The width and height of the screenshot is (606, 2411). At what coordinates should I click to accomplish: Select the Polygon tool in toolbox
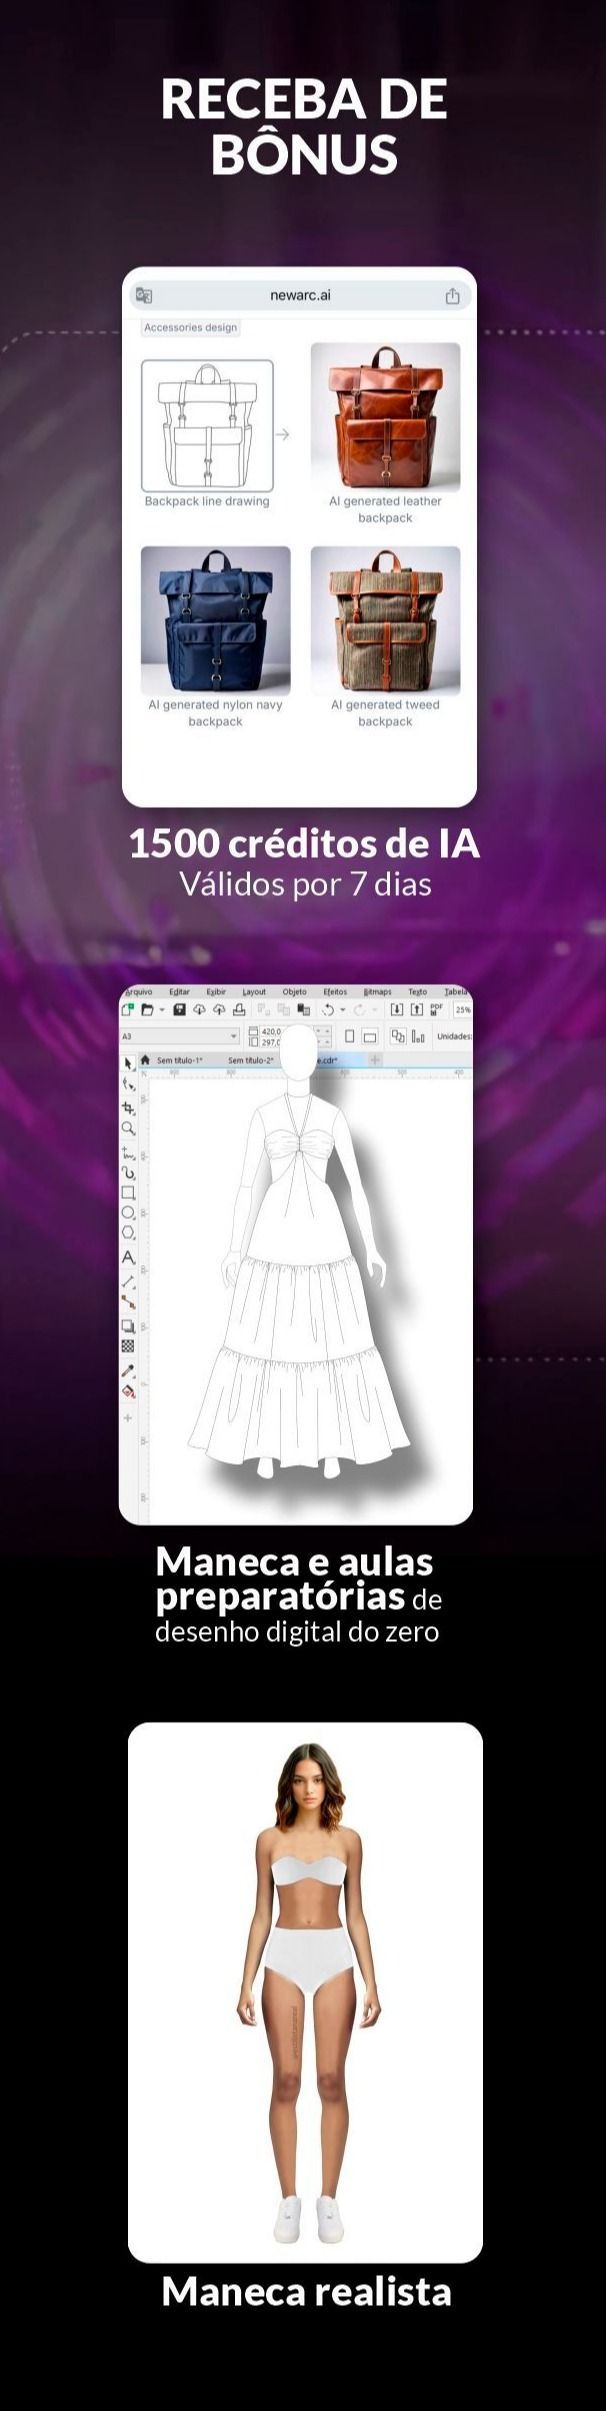click(128, 1233)
